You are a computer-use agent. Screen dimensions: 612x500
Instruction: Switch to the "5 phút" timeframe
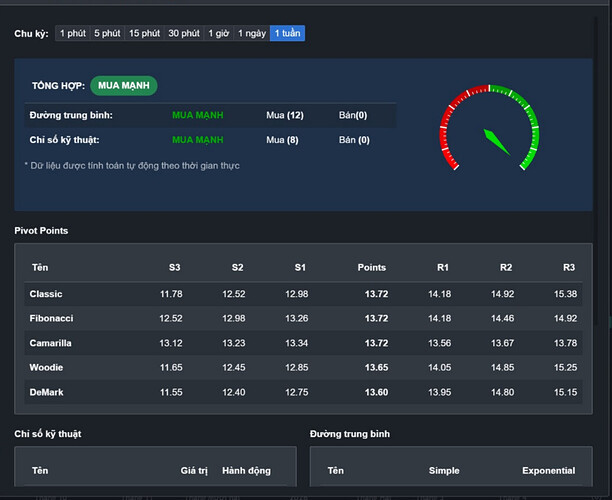(x=107, y=33)
